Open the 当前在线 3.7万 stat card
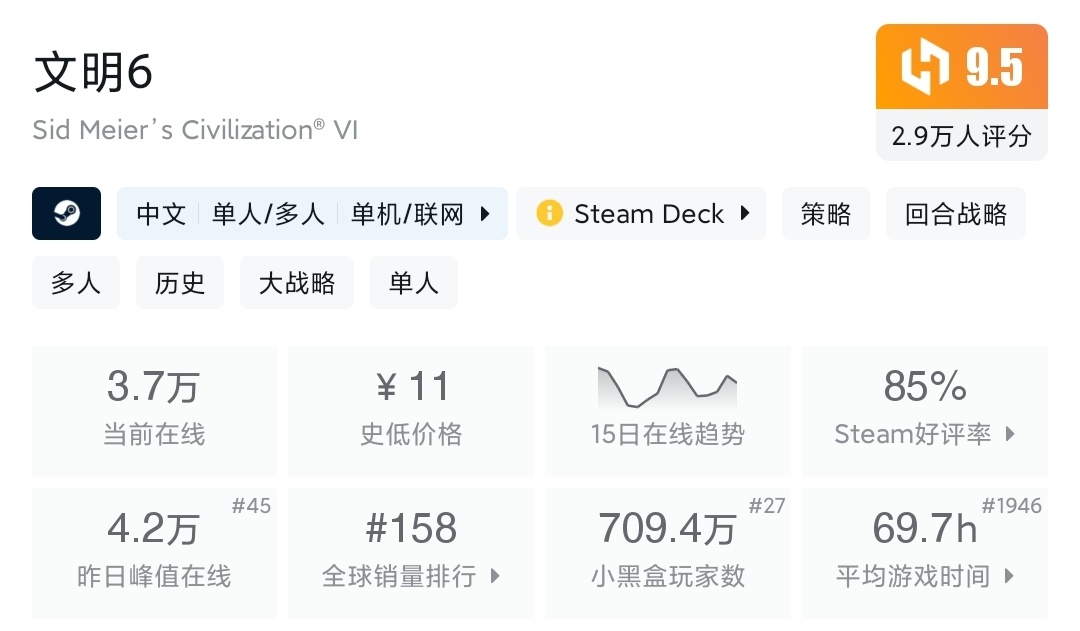The image size is (1080, 631). click(154, 410)
